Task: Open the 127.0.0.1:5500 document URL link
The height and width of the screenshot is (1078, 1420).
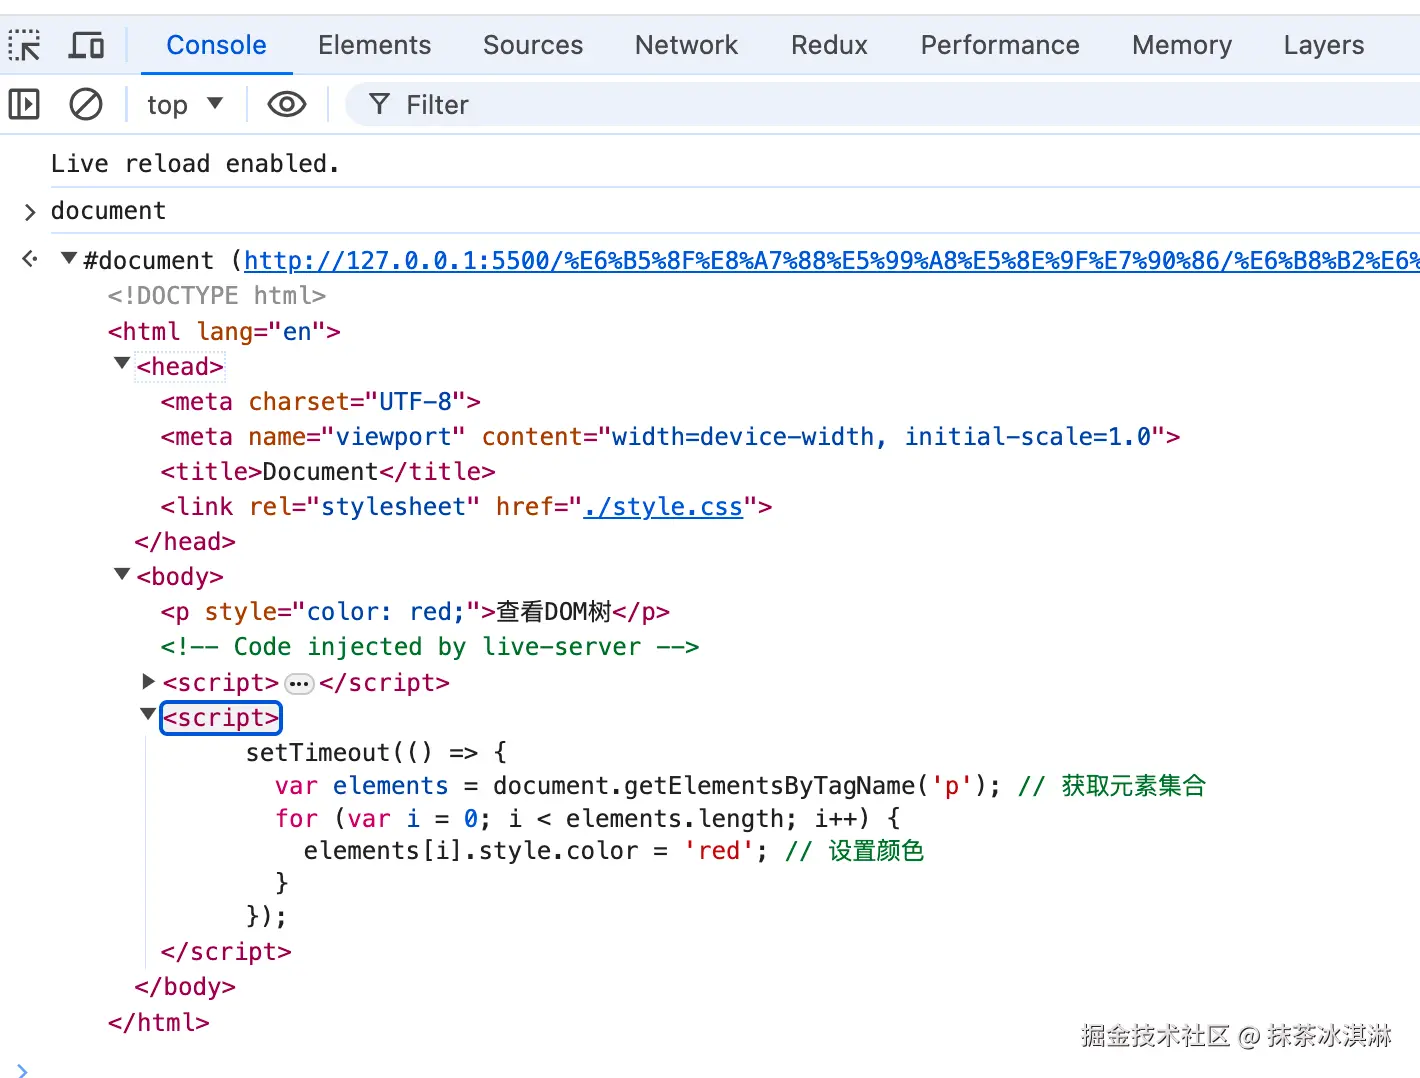Action: pyautogui.click(x=832, y=261)
